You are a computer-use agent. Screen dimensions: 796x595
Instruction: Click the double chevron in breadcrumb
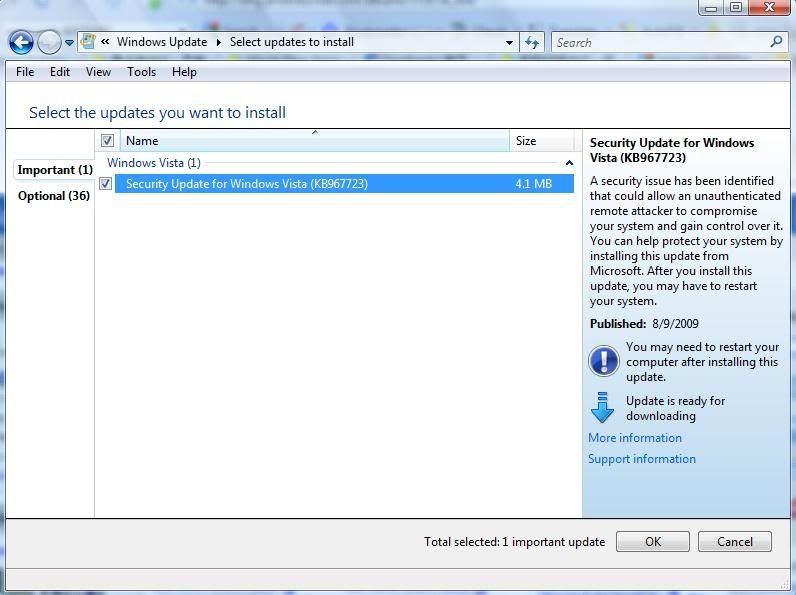(x=105, y=42)
